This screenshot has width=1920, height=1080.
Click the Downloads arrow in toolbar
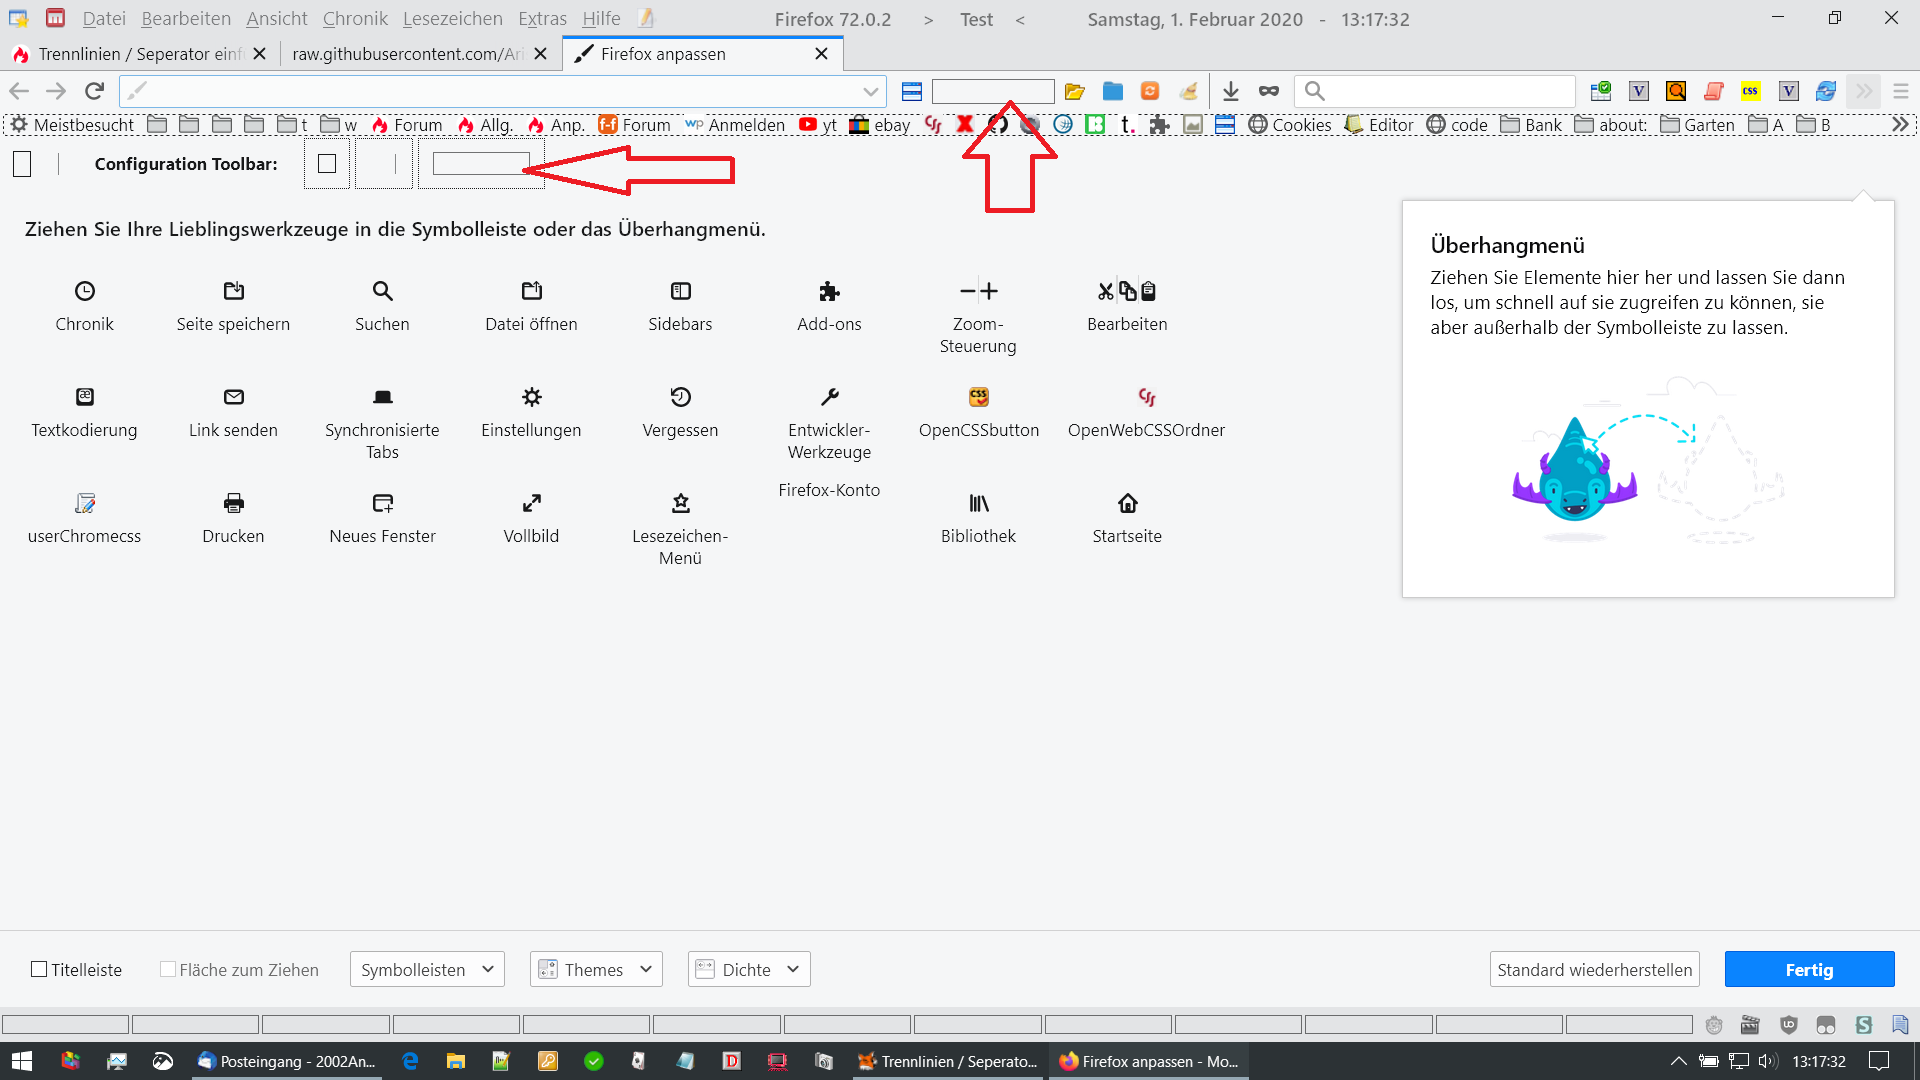(1231, 91)
